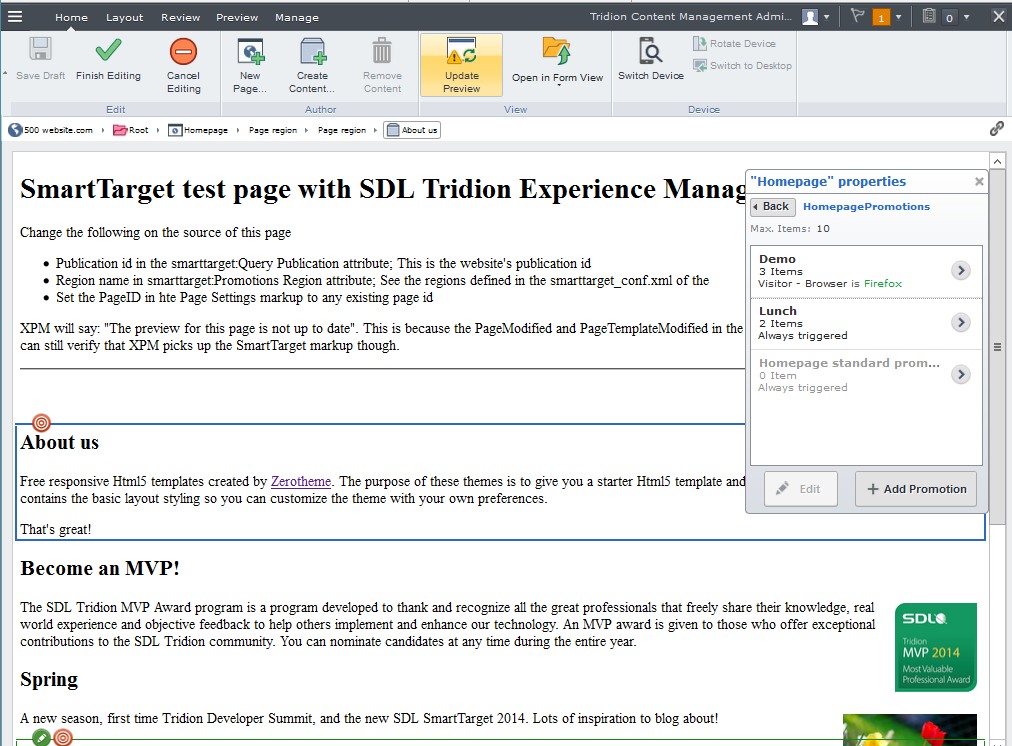Open Lunch promotion details chevron
Image resolution: width=1012 pixels, height=746 pixels.
(961, 322)
